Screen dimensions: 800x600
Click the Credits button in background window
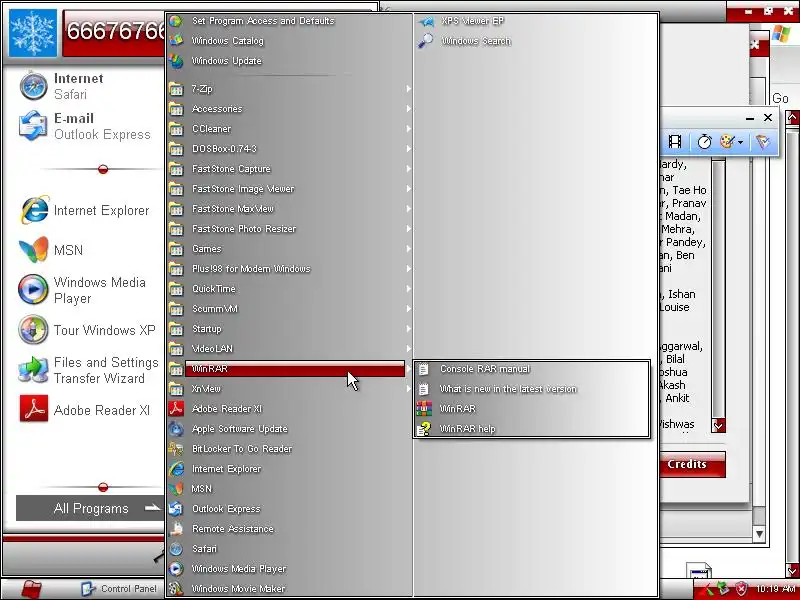pos(692,464)
